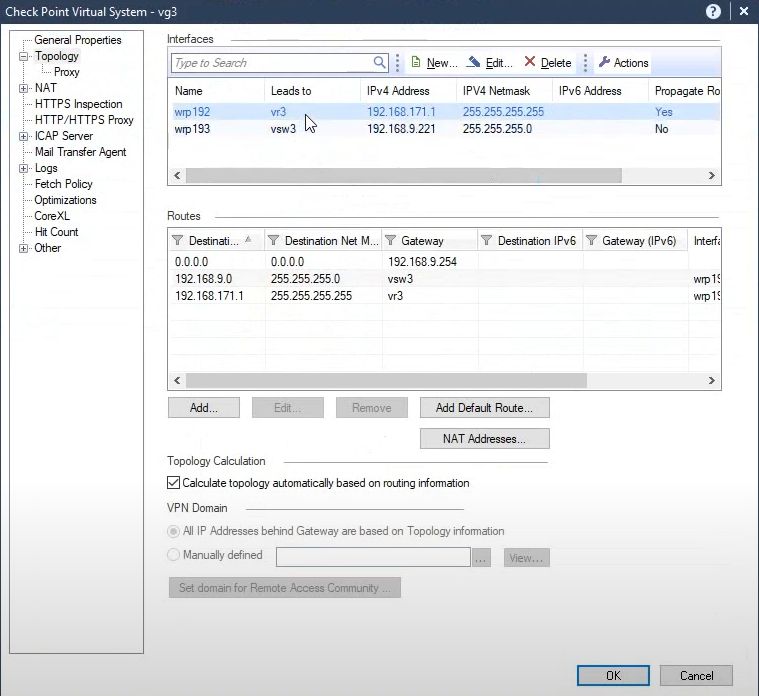The image size is (759, 696).
Task: Click the Interfaces horizontal scrollbar thumb
Action: (x=404, y=175)
